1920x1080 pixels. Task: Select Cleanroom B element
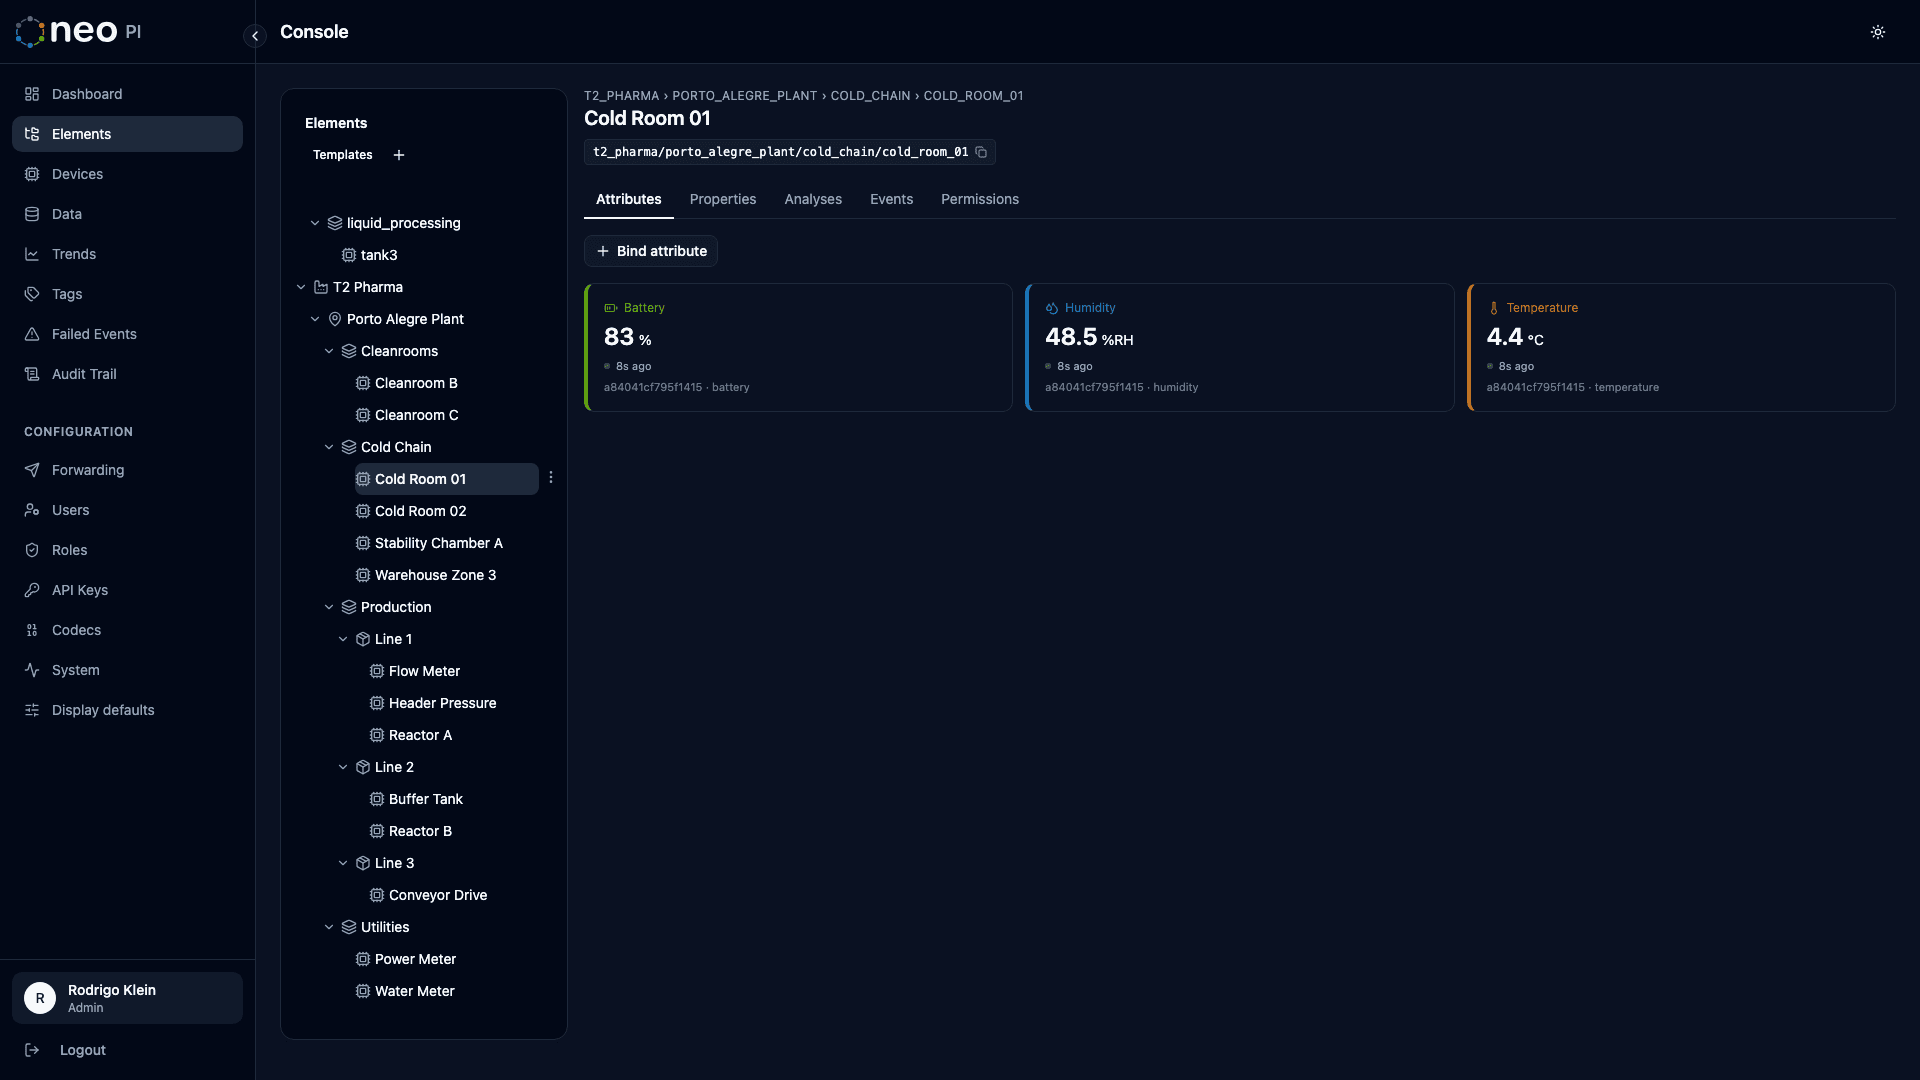click(416, 383)
